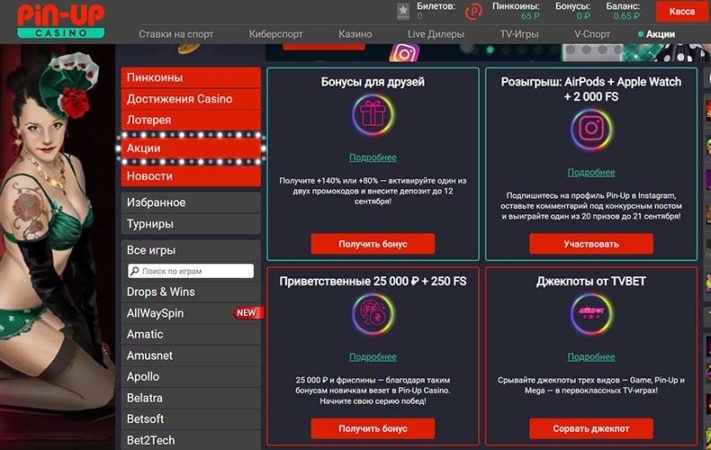Screen dimensions: 711x450
Task: Click the TVBET jackpot circle icon
Action: pyautogui.click(x=590, y=315)
